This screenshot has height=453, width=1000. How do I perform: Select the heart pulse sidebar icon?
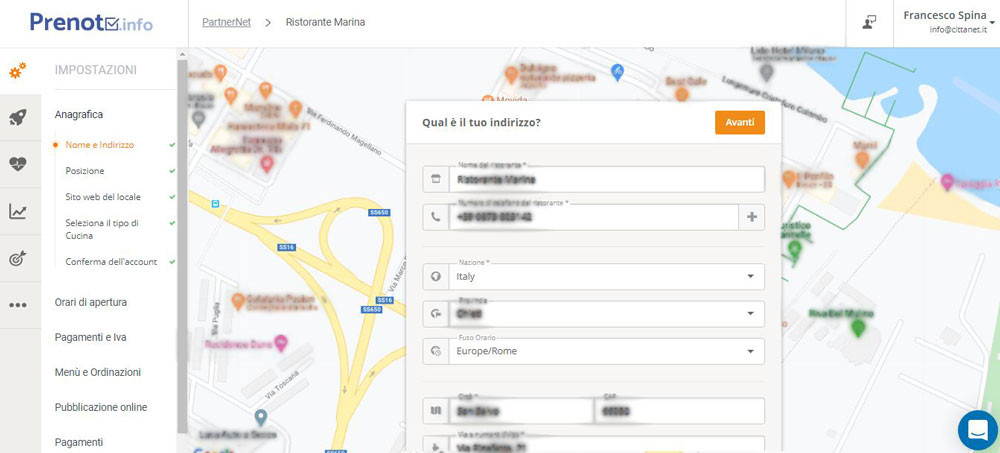(18, 165)
